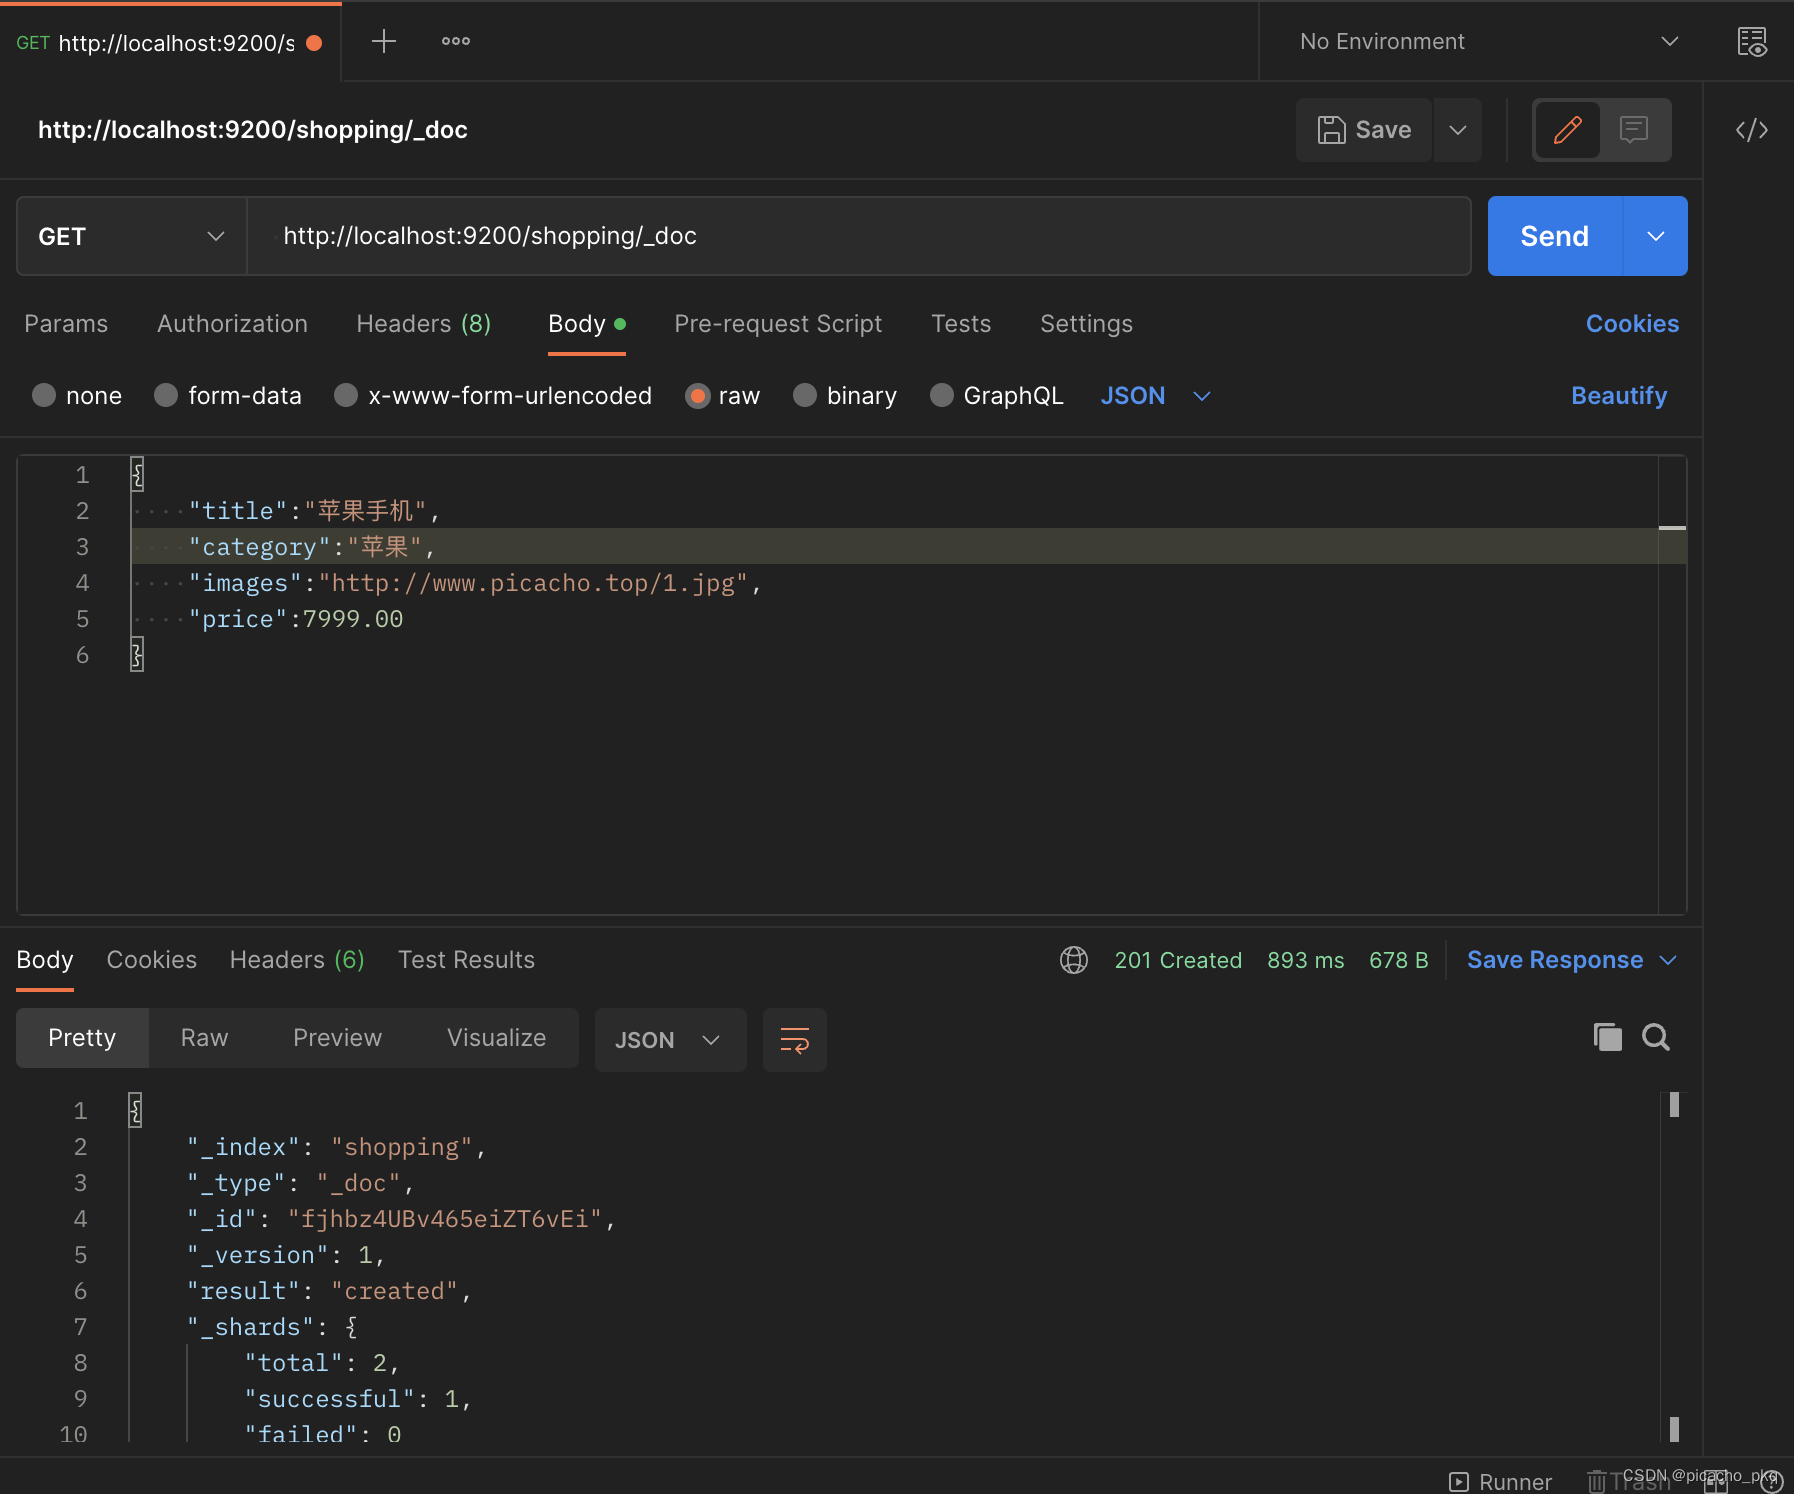The height and width of the screenshot is (1494, 1794).
Task: Switch to the Headers (8) request tab
Action: tap(423, 324)
